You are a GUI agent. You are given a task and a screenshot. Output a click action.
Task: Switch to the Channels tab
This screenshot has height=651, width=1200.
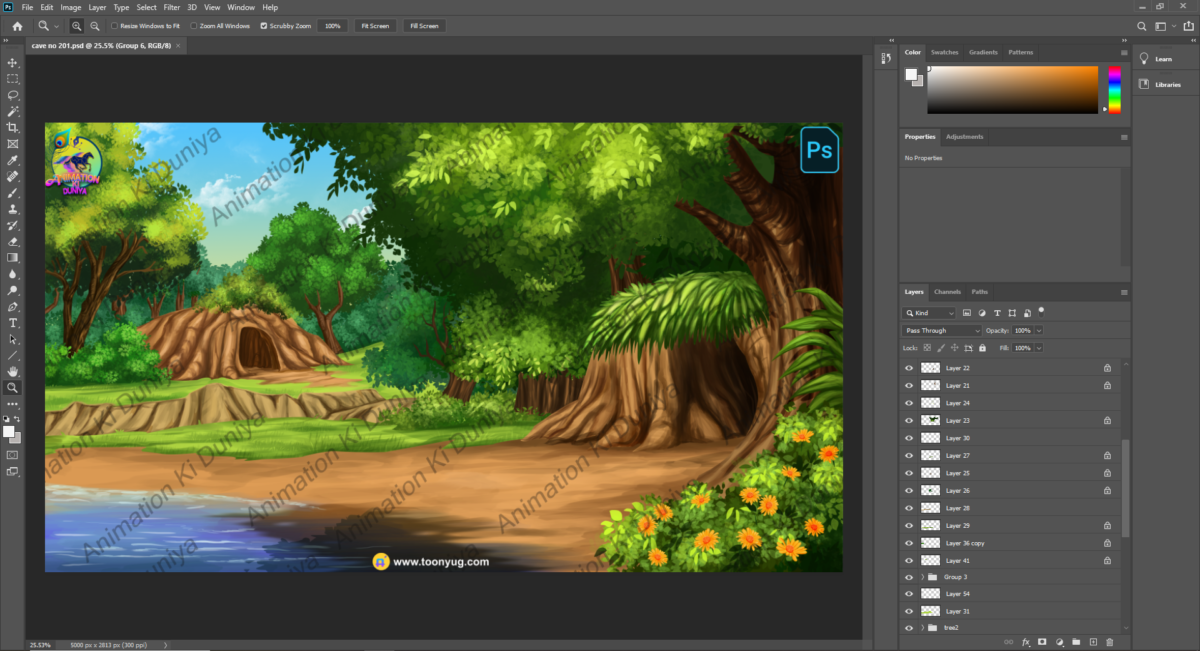point(946,292)
